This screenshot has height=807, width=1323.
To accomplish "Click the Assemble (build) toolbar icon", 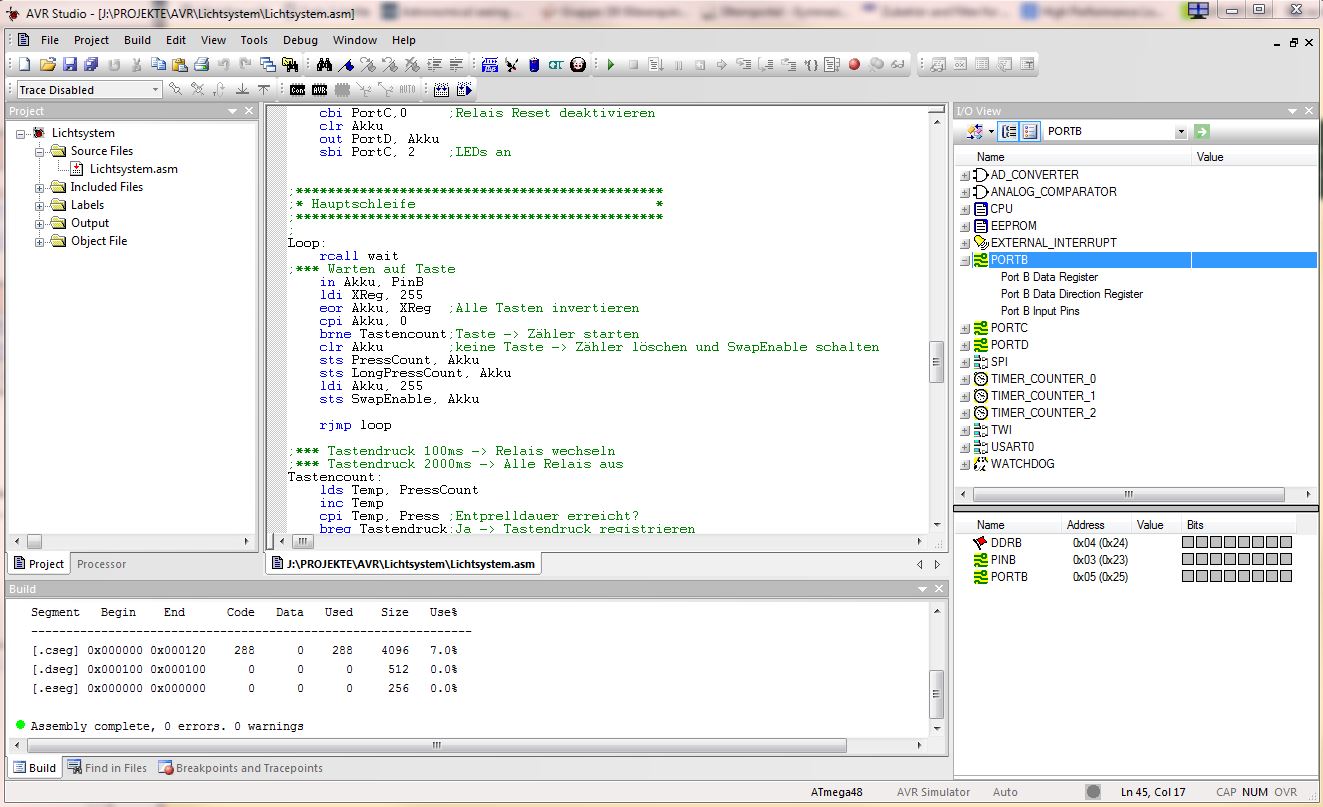I will click(x=441, y=89).
